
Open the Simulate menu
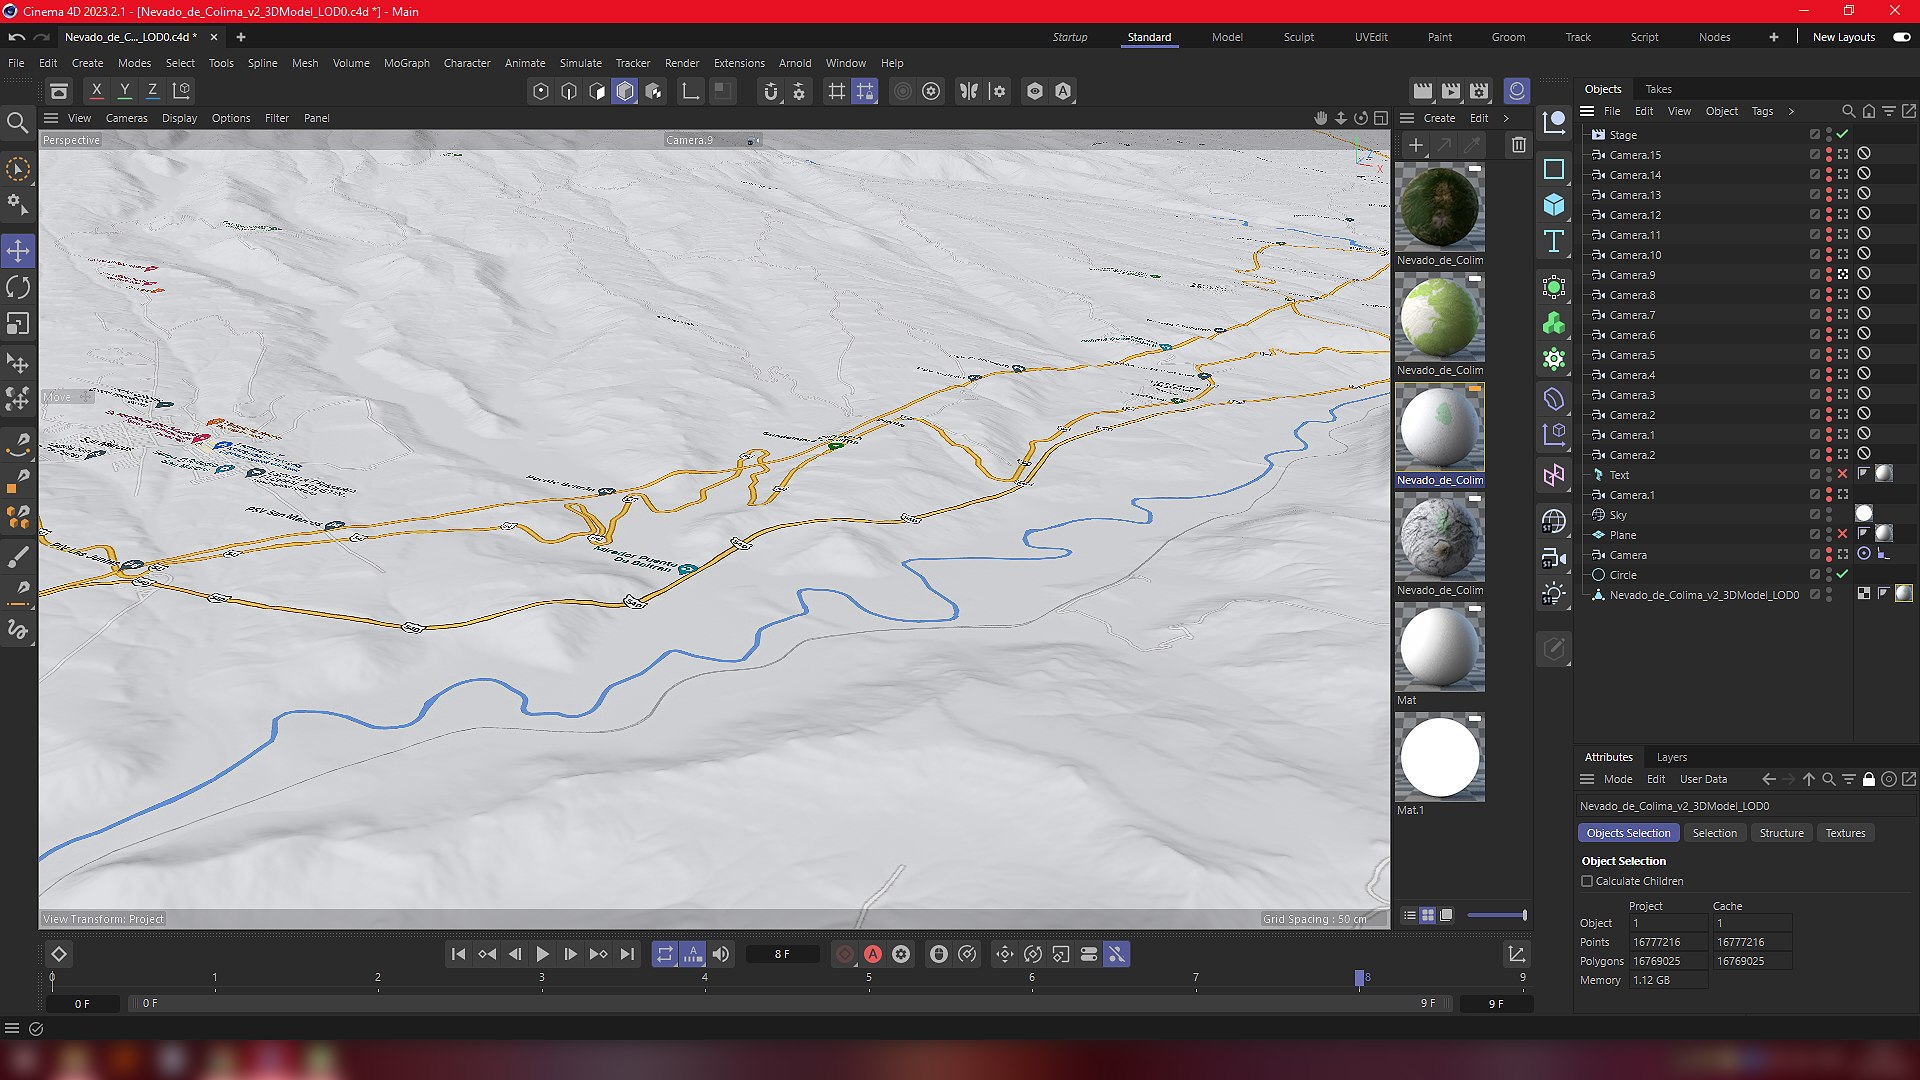(x=580, y=63)
